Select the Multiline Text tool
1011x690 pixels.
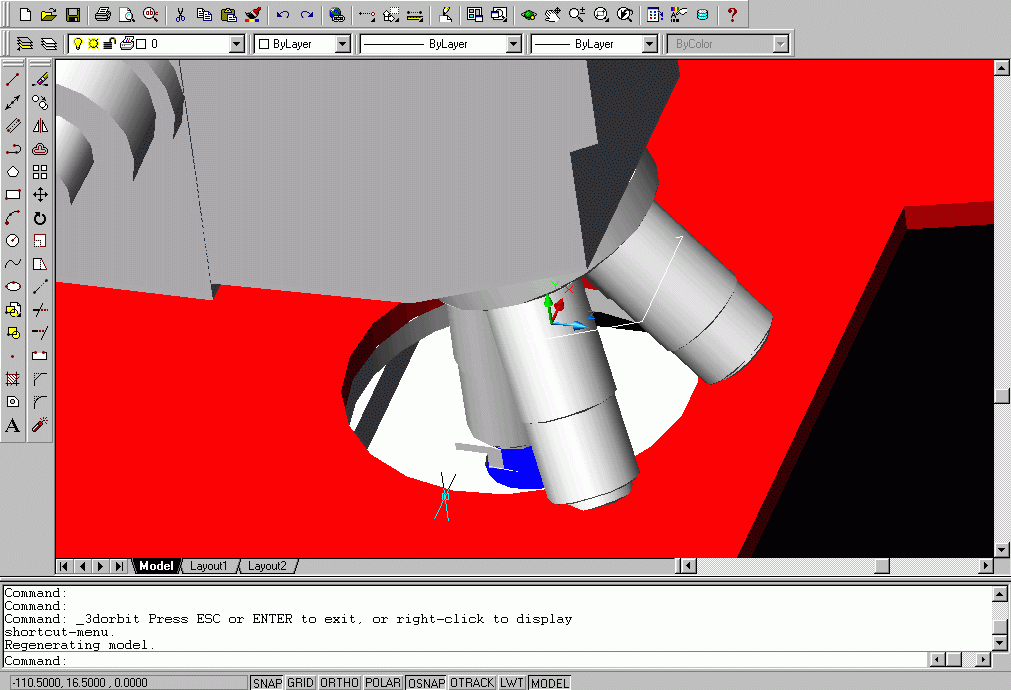coord(13,425)
